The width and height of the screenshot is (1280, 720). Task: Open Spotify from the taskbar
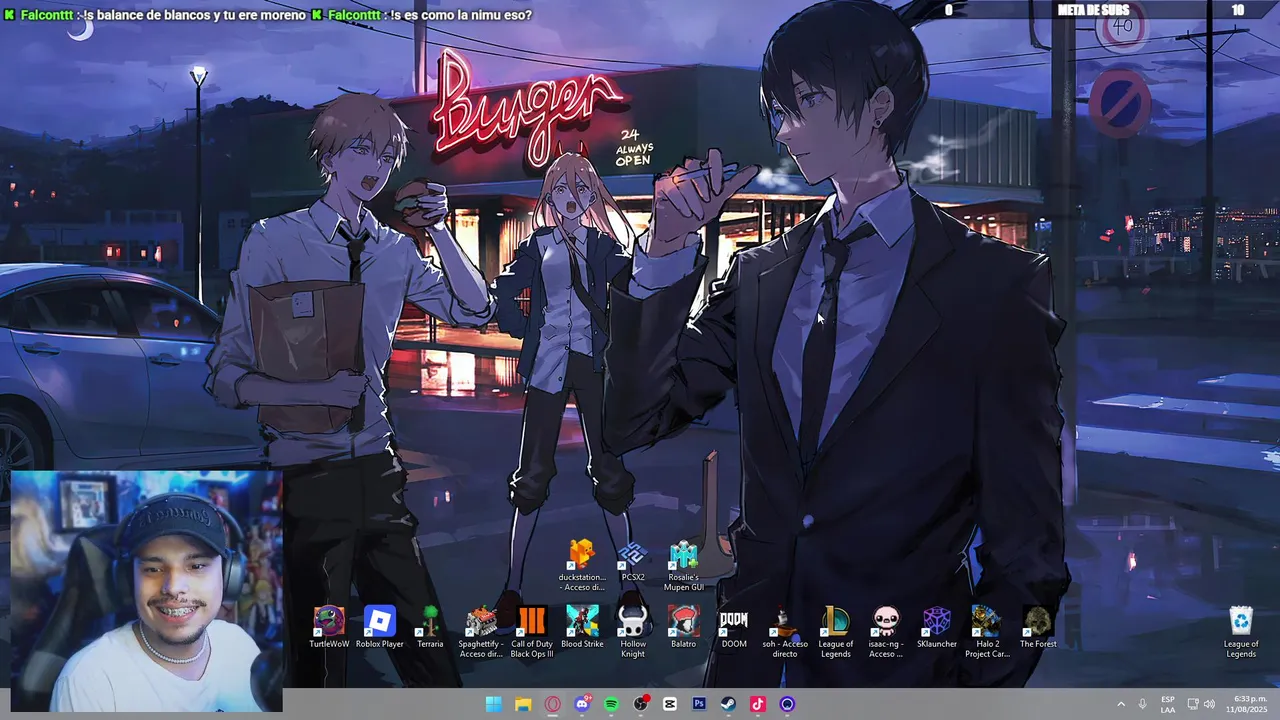[611, 704]
